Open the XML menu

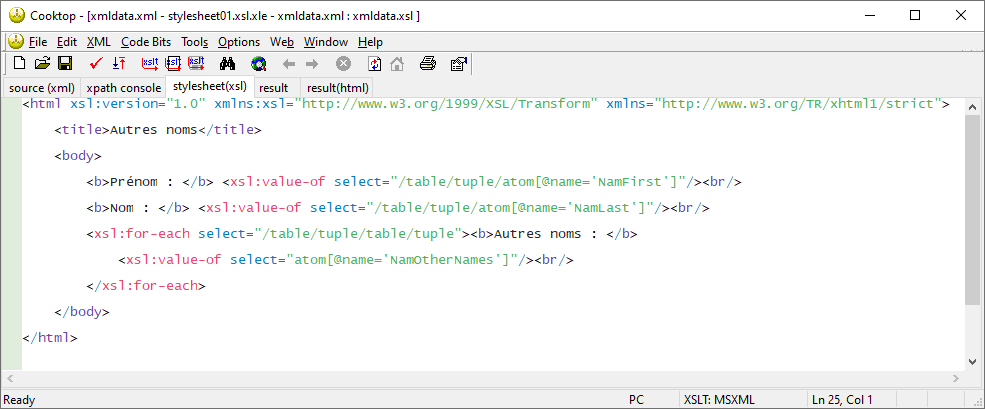99,42
